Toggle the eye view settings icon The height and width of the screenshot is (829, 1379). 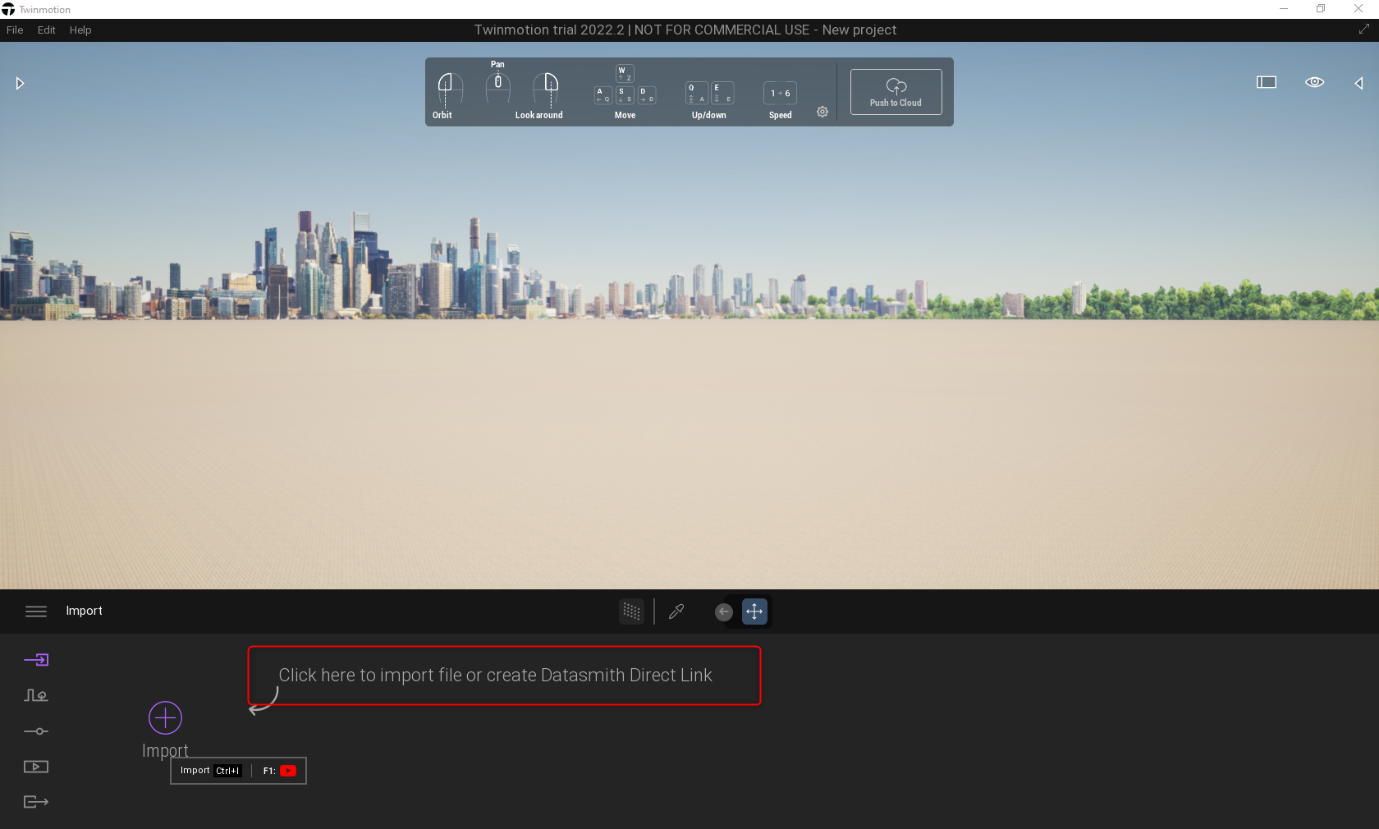[x=1314, y=83]
